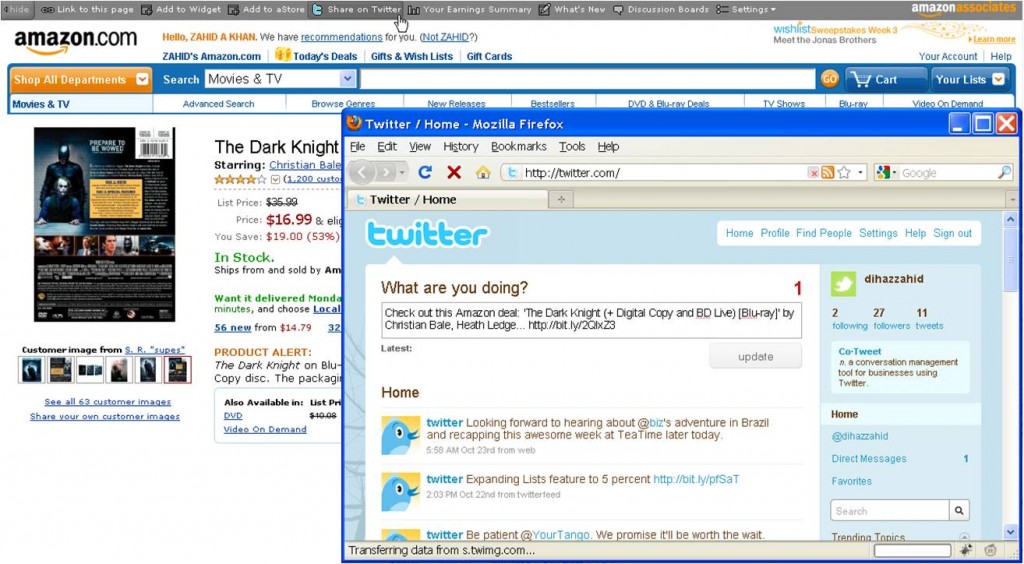Click the update tweet button

point(756,356)
